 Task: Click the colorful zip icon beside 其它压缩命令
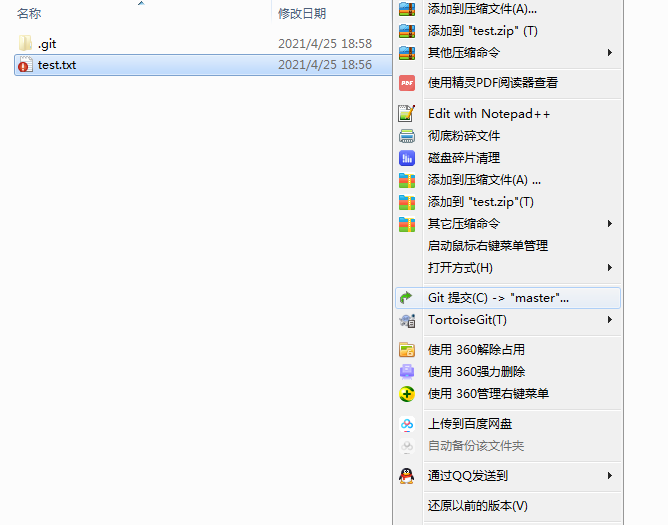point(407,224)
